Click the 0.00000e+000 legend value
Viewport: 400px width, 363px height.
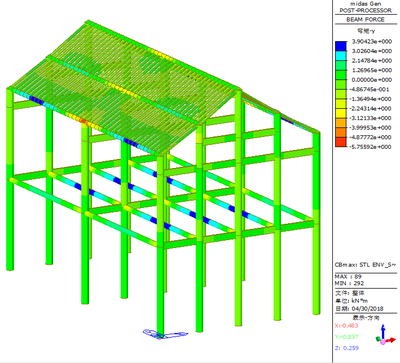pos(371,80)
